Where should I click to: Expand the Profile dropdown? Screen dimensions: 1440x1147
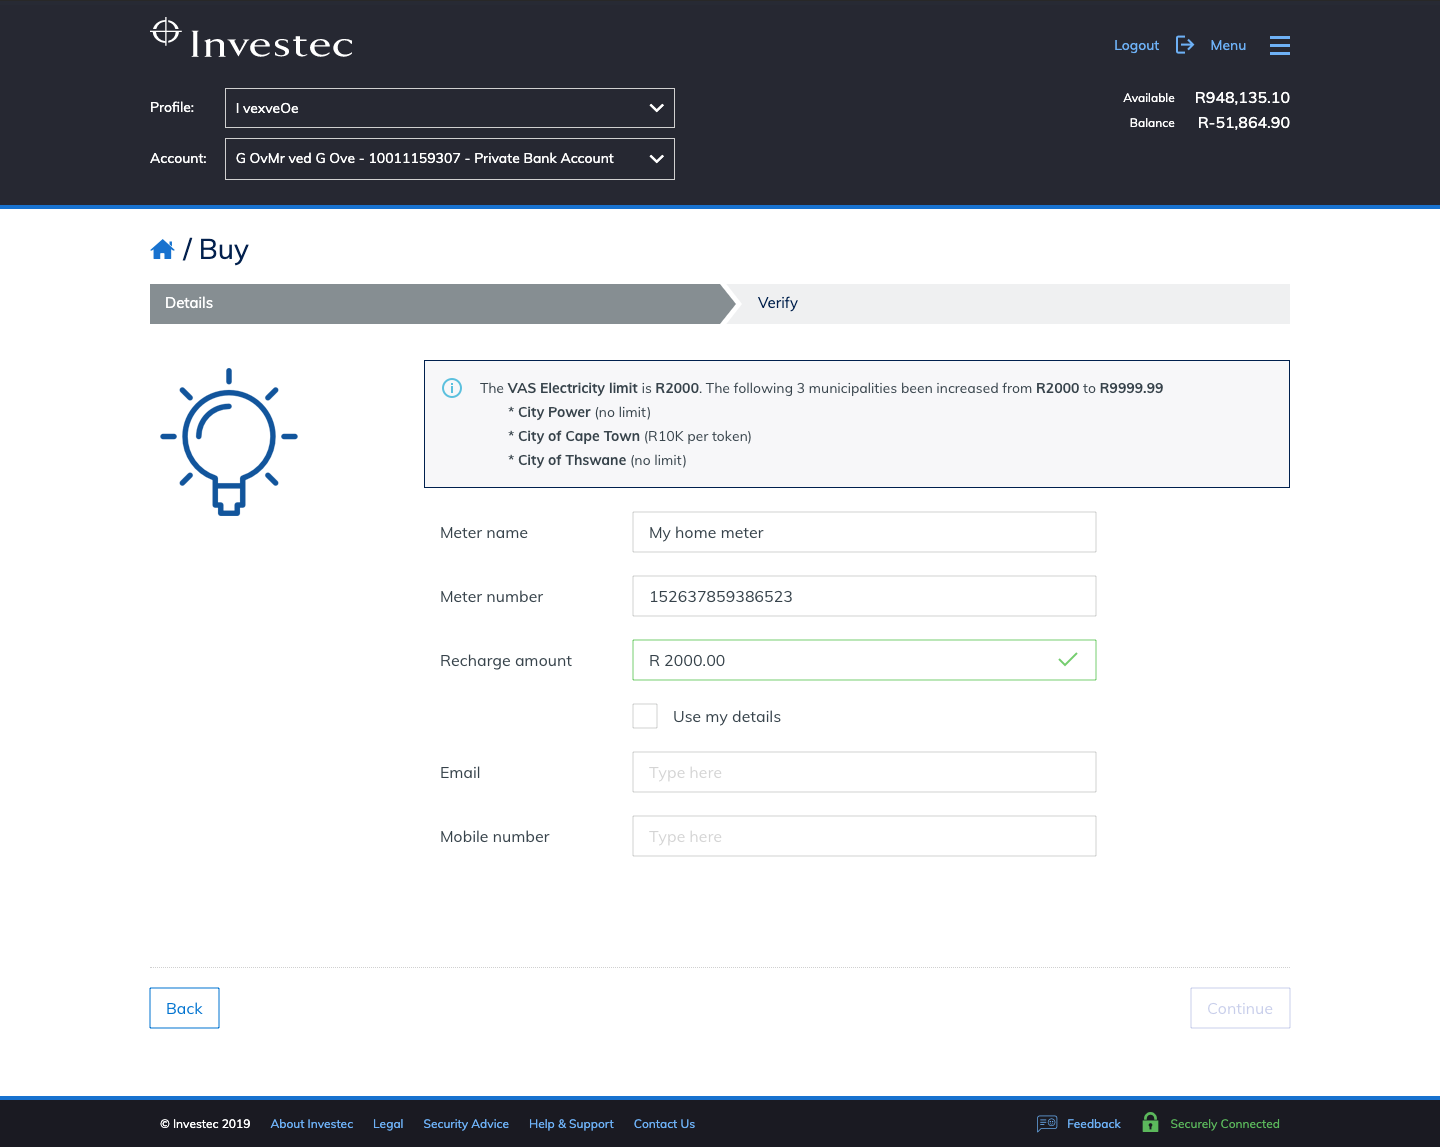450,108
